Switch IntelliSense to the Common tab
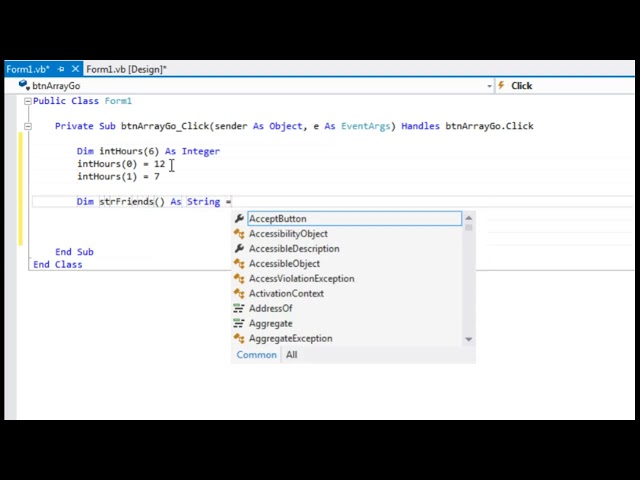This screenshot has width=640, height=480. [256, 355]
